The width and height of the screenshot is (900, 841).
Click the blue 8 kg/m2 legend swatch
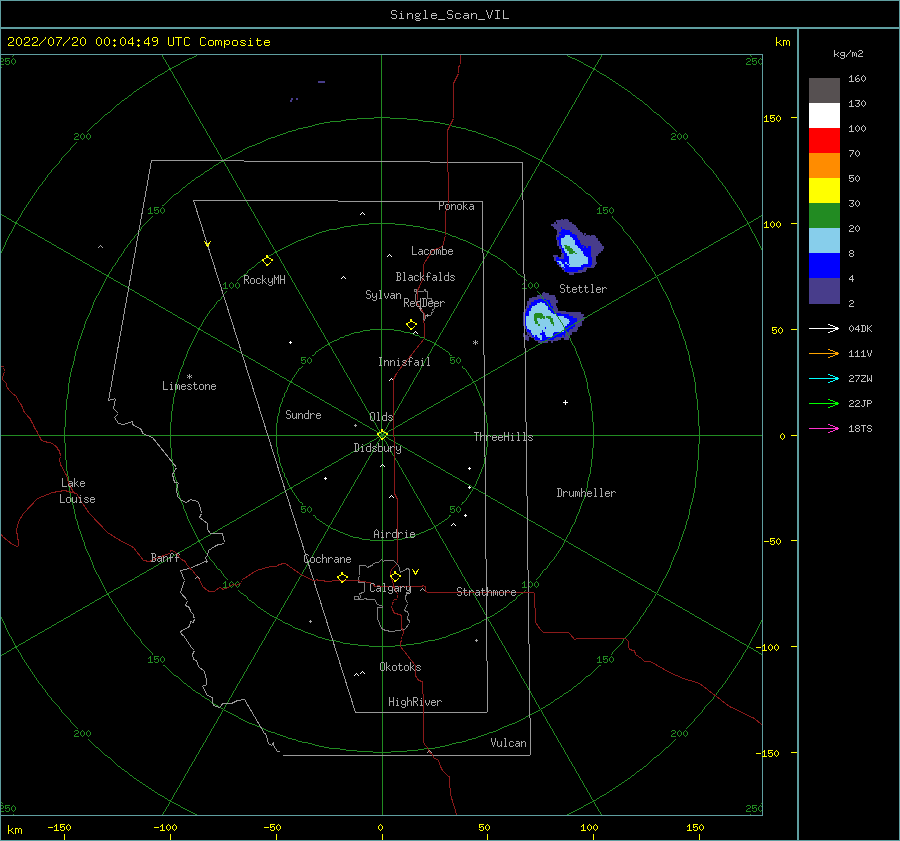point(824,265)
